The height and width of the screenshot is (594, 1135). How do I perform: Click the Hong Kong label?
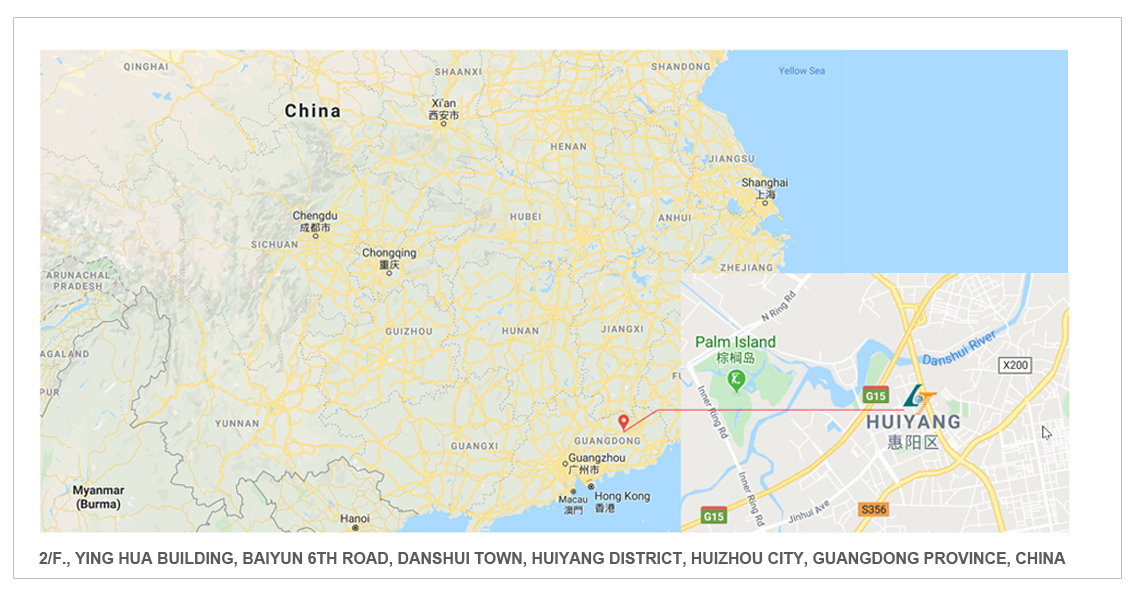[x=623, y=502]
